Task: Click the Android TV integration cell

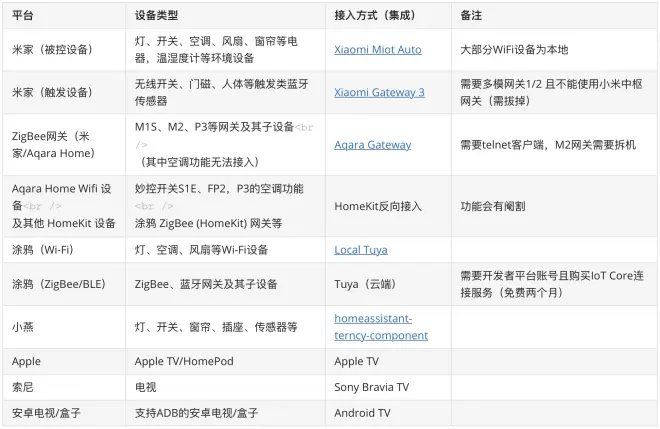Action: (x=362, y=412)
